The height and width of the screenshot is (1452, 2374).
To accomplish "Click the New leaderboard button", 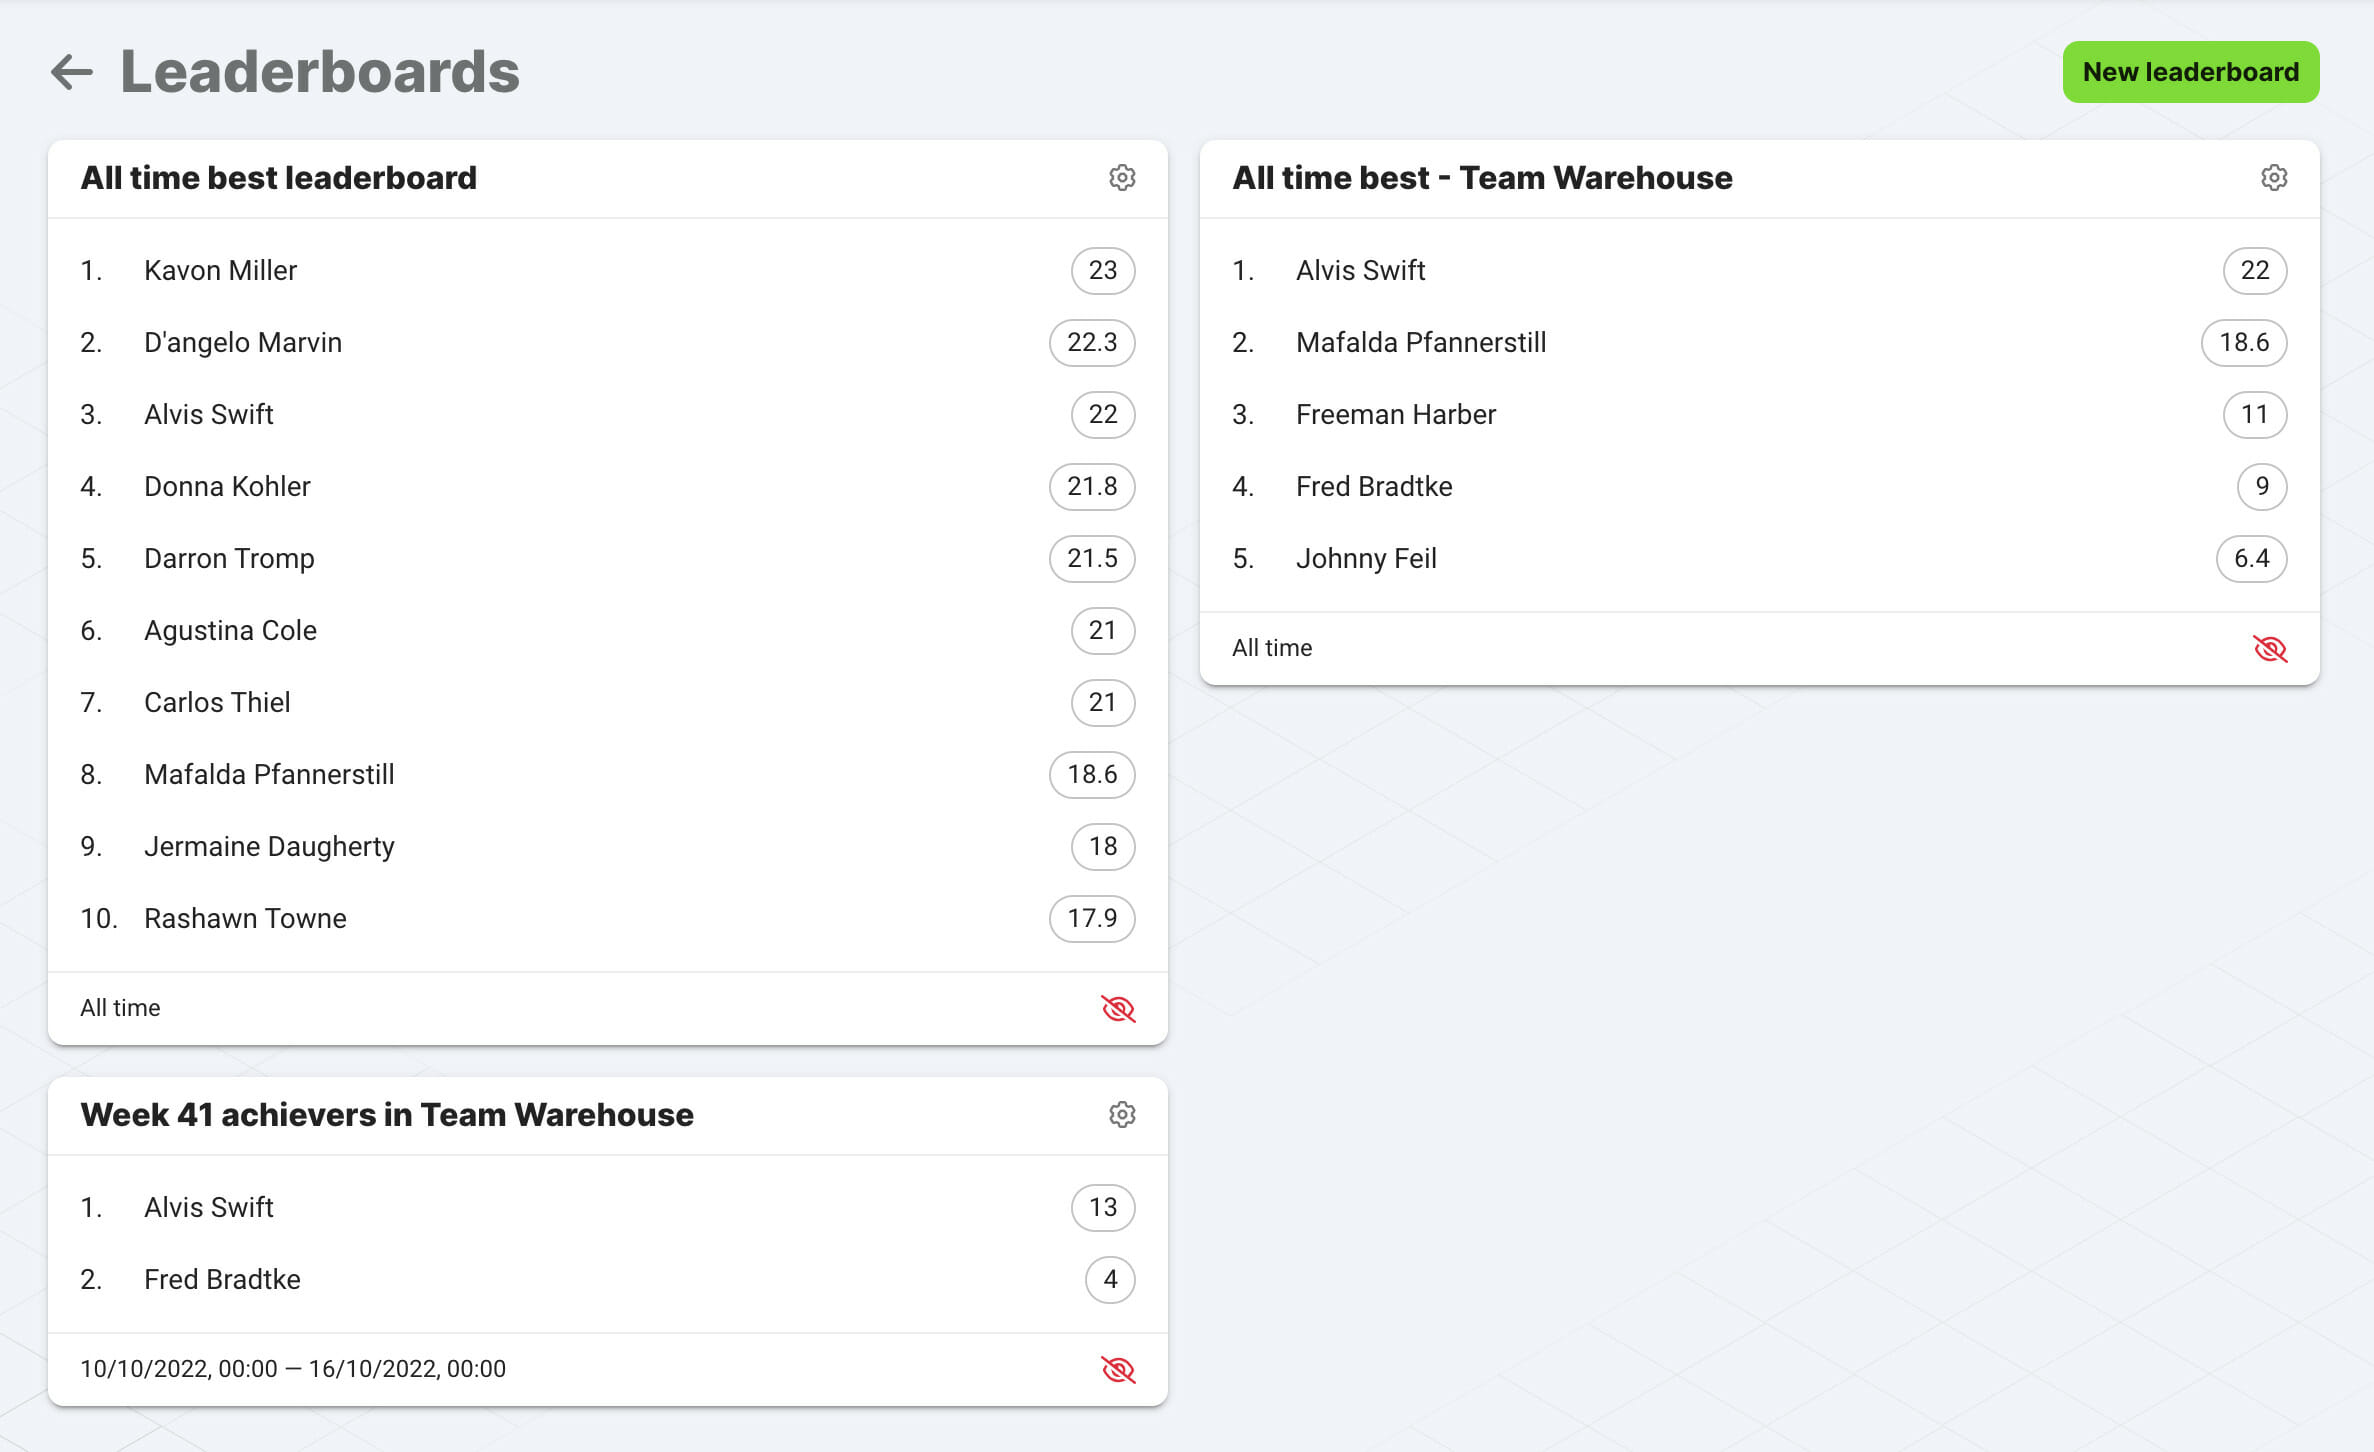I will pos(2191,71).
